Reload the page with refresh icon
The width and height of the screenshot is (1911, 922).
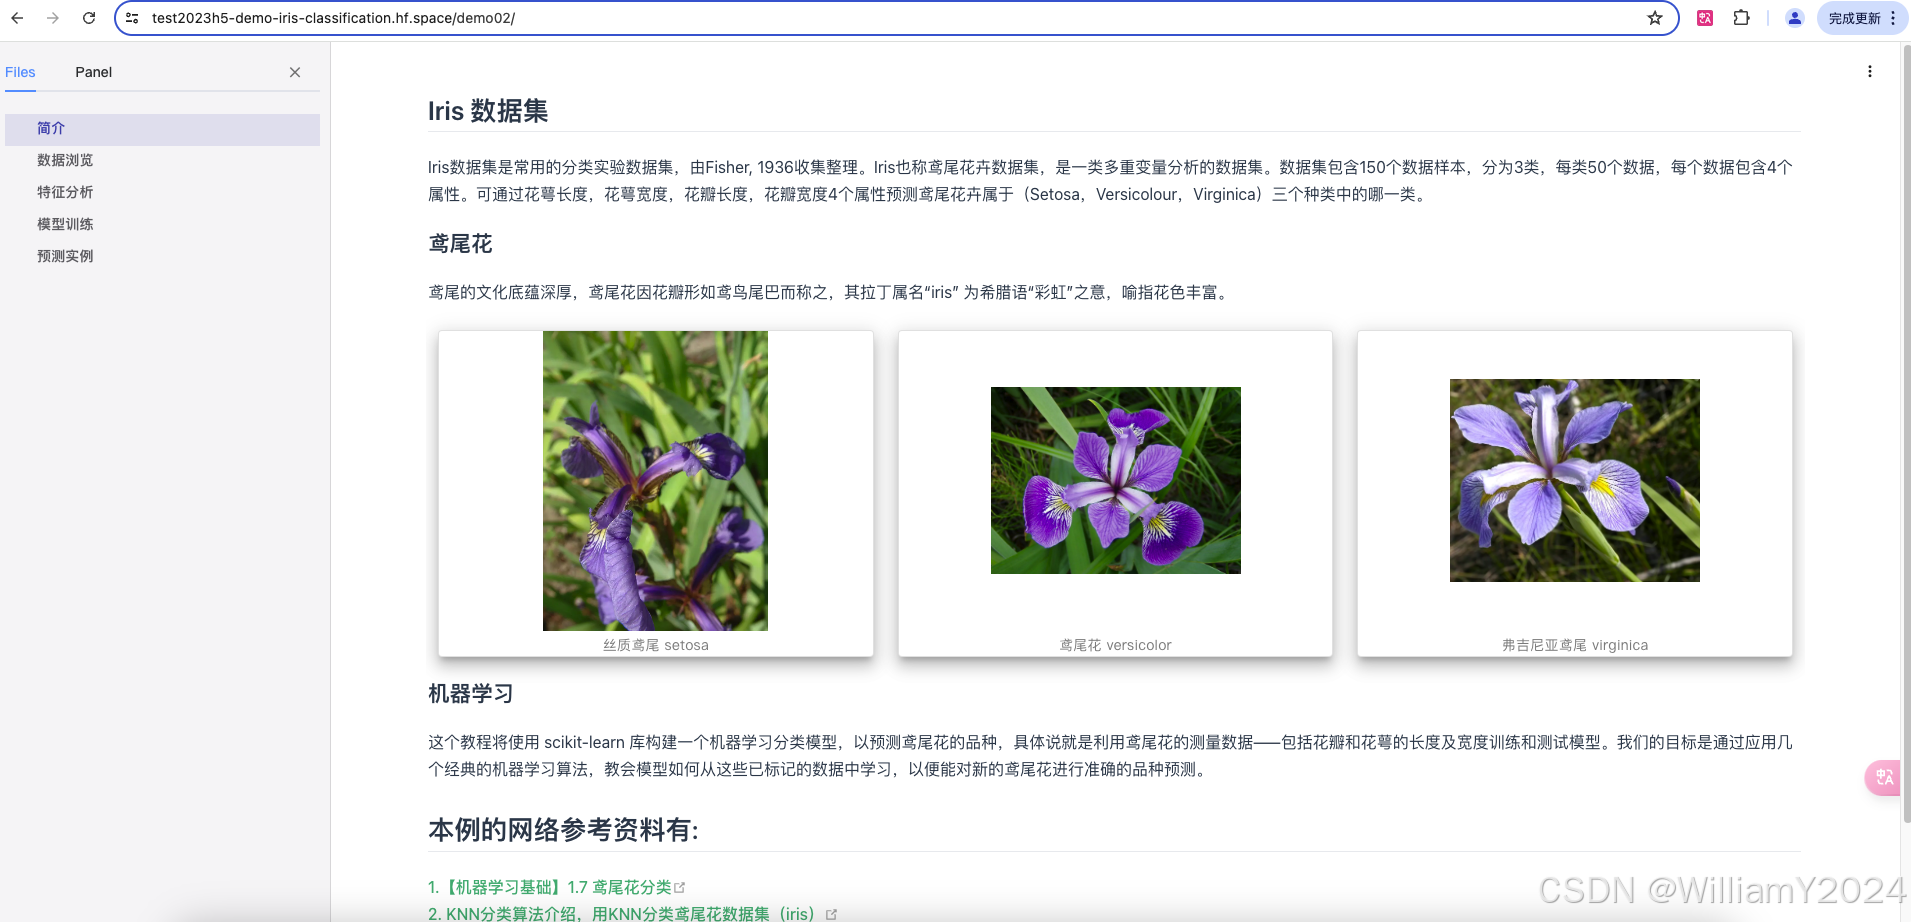(89, 18)
